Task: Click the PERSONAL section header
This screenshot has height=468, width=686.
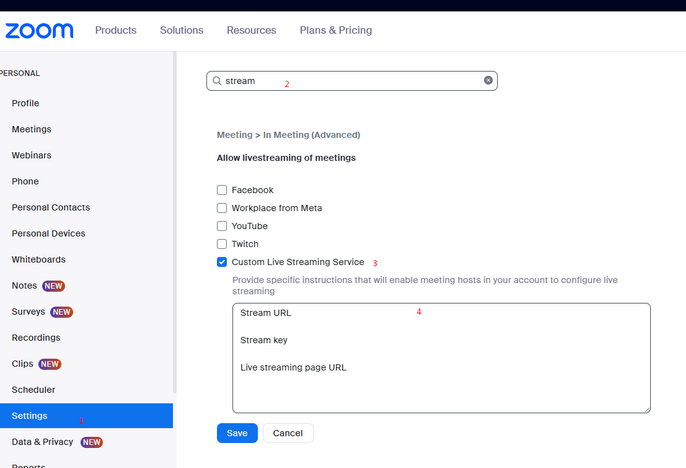Action: [x=20, y=73]
